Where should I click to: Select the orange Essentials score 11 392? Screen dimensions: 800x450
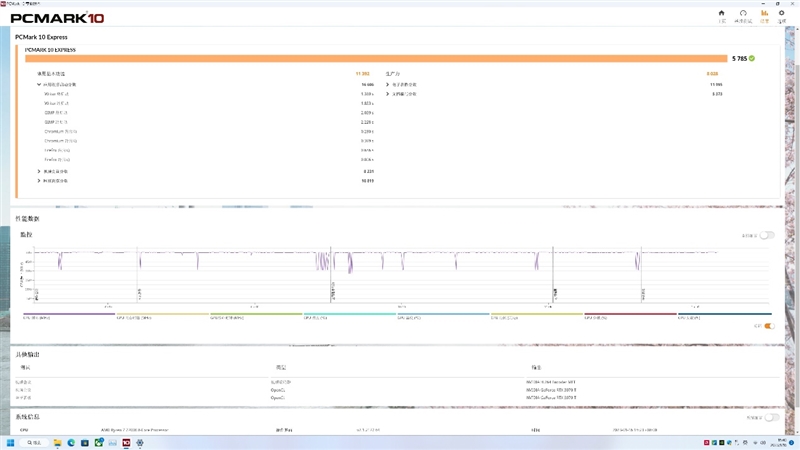tap(362, 74)
